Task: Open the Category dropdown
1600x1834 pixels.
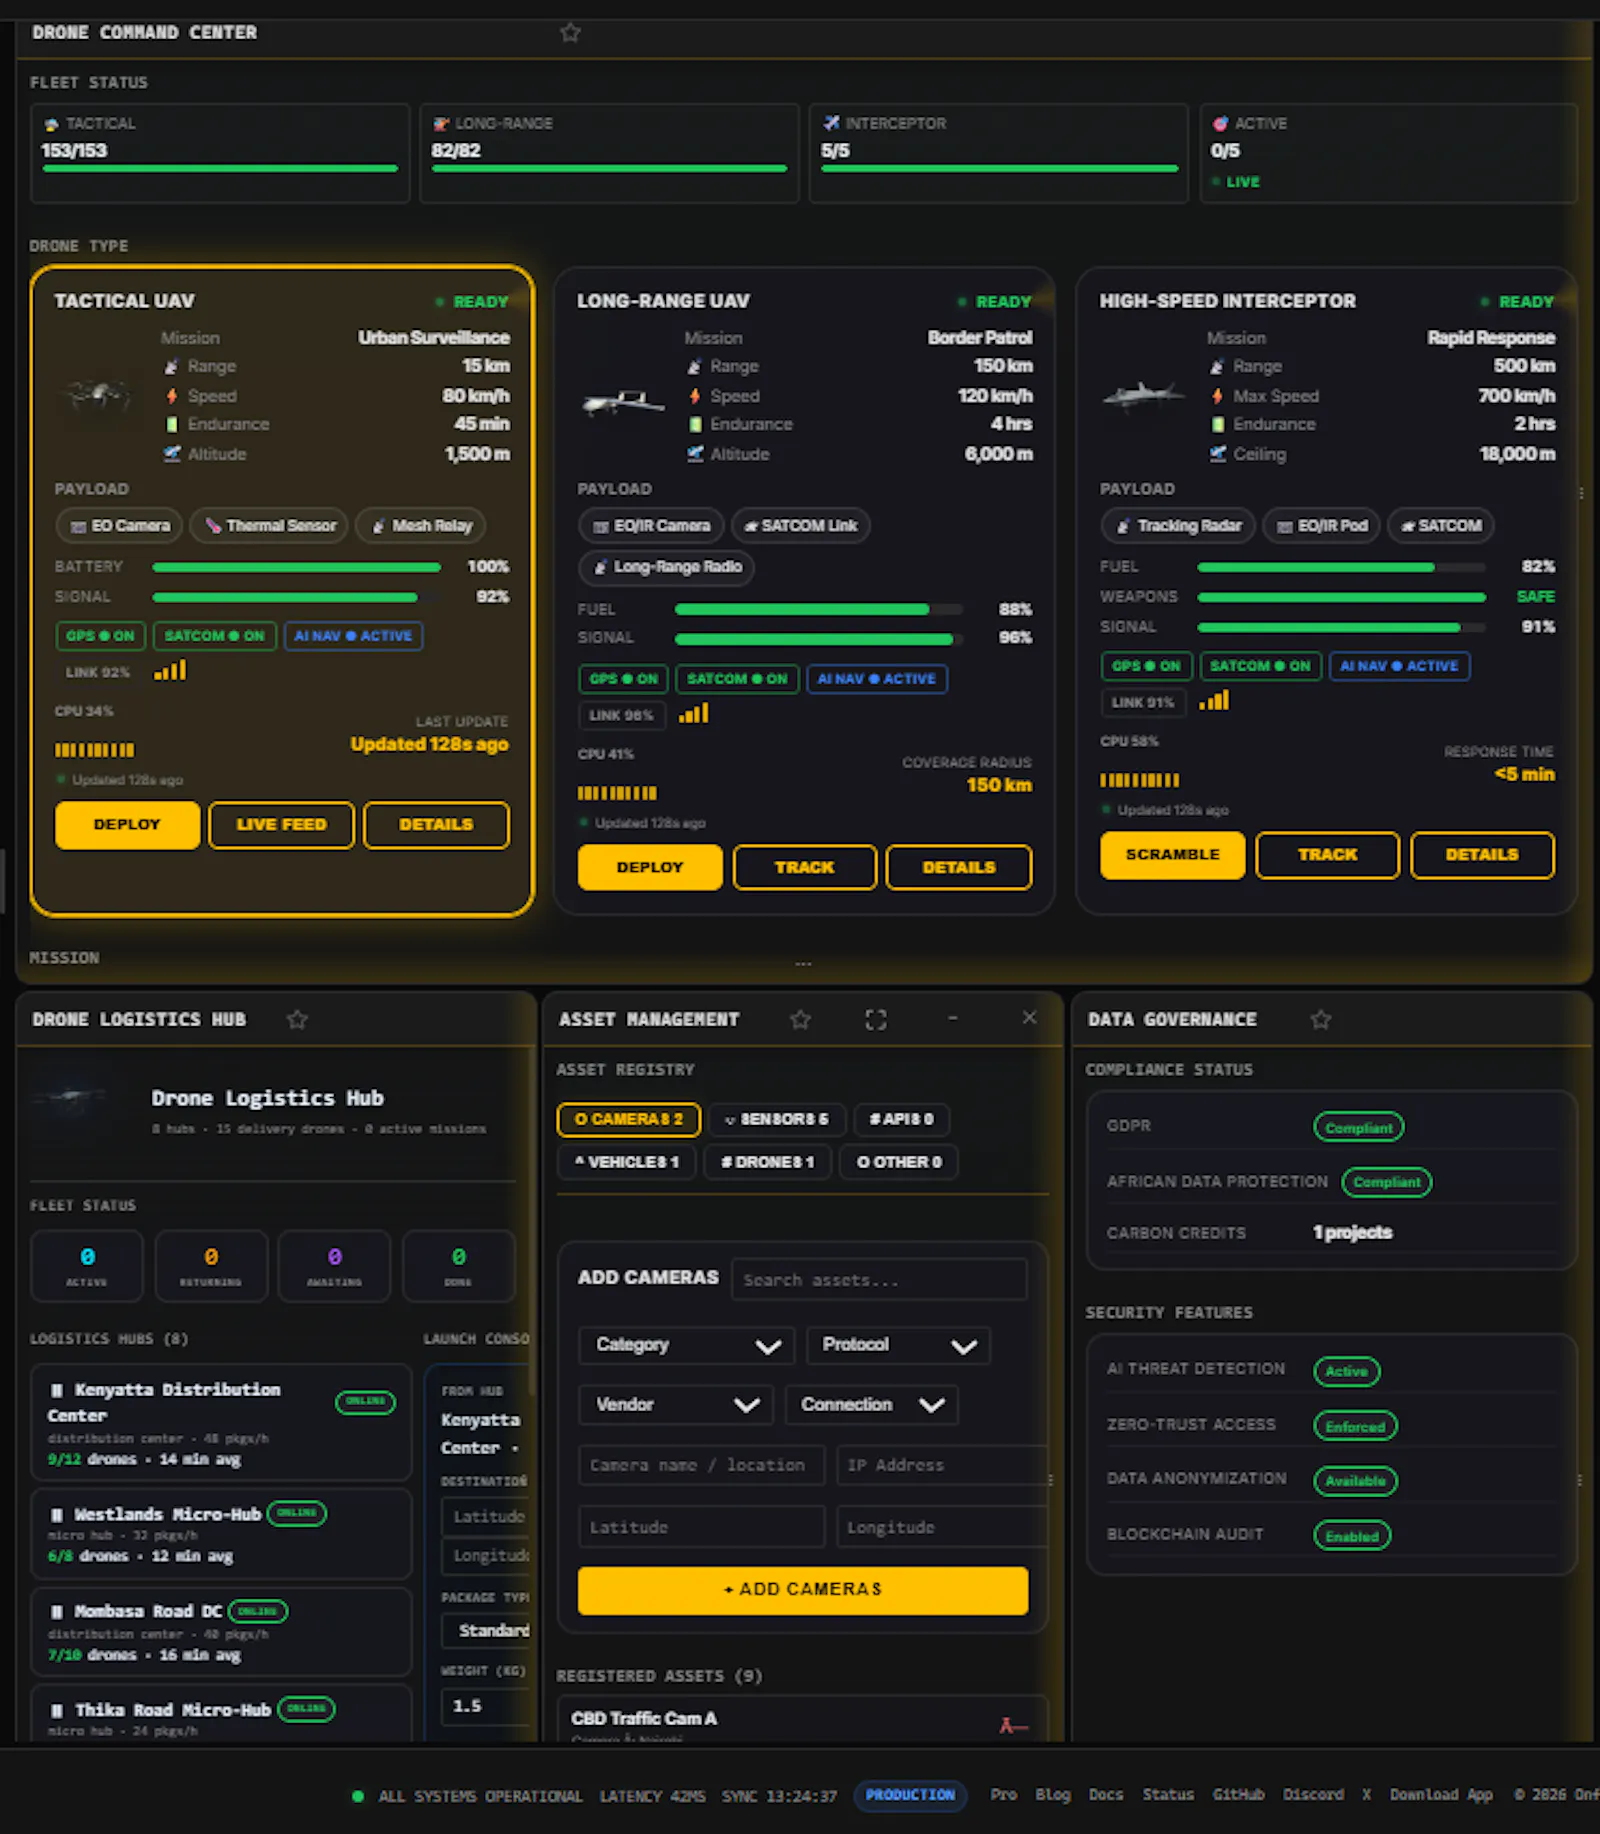Action: click(686, 1345)
